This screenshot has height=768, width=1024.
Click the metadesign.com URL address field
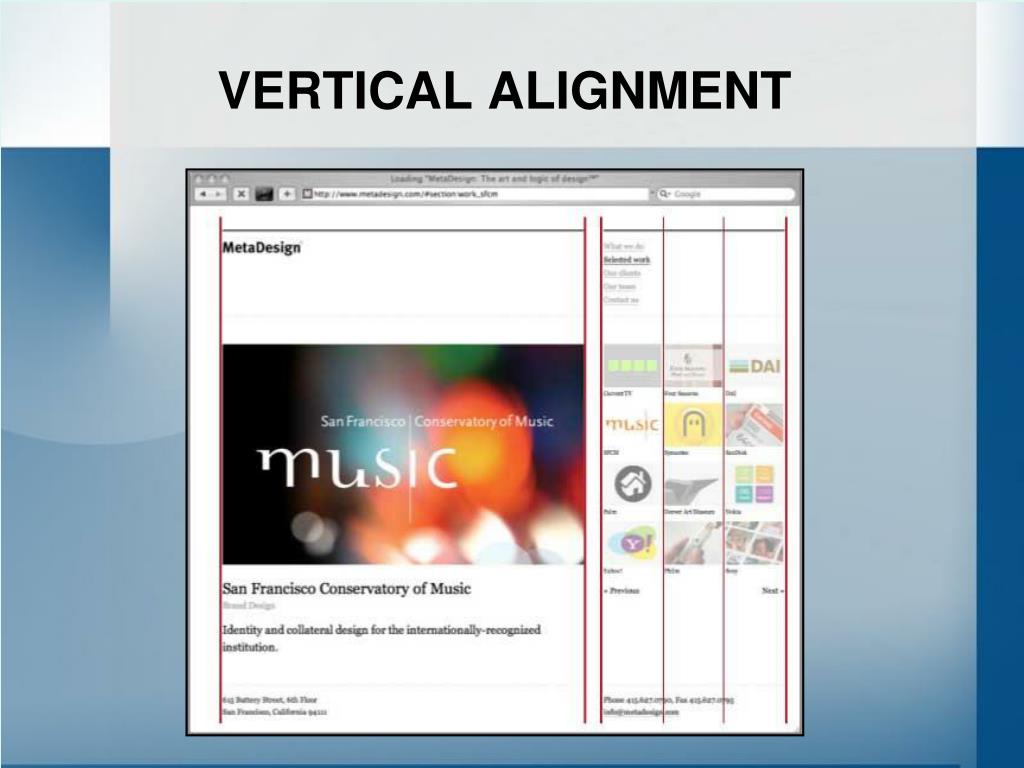point(475,194)
